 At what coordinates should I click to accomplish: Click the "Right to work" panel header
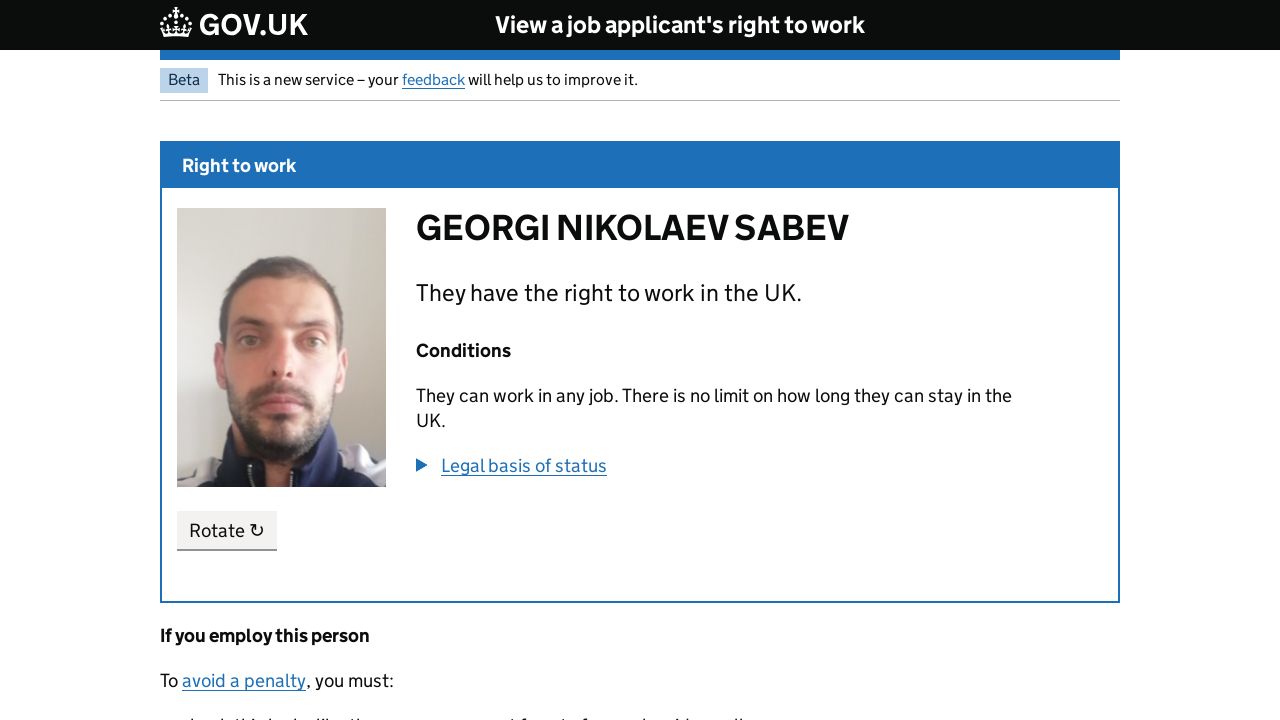(x=239, y=166)
